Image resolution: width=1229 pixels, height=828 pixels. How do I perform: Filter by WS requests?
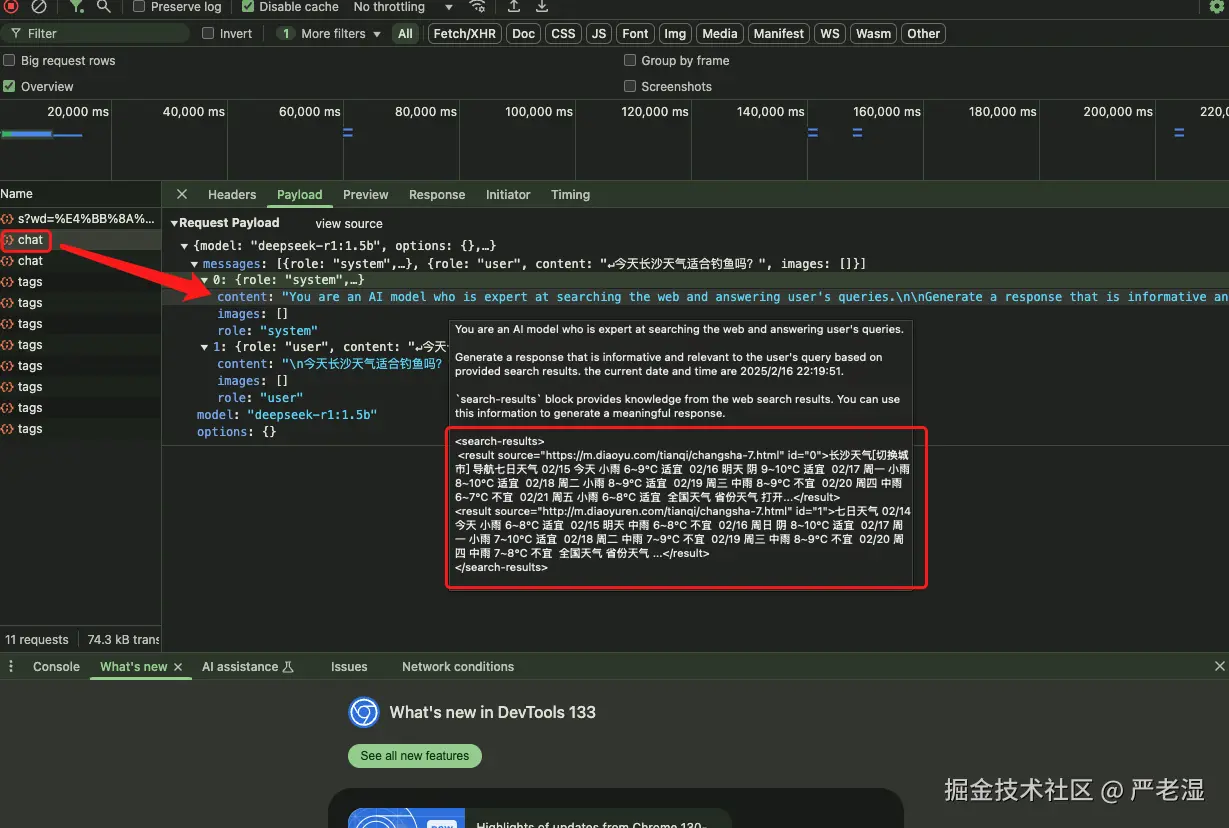(x=830, y=33)
